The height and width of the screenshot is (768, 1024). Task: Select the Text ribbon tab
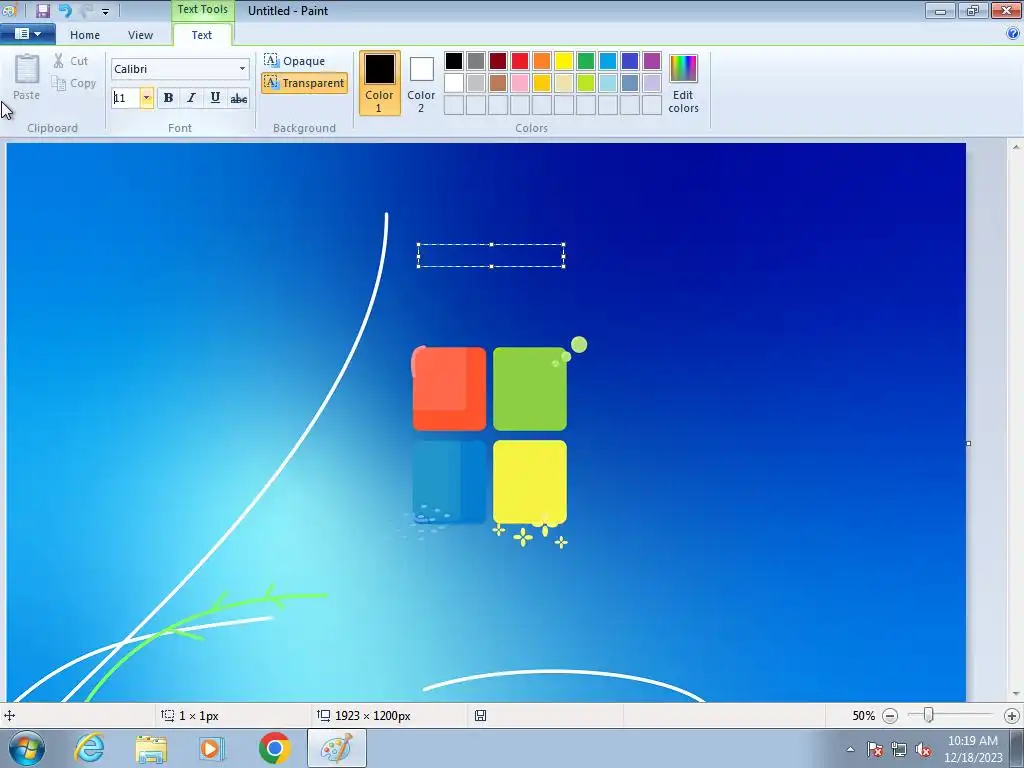[x=201, y=35]
